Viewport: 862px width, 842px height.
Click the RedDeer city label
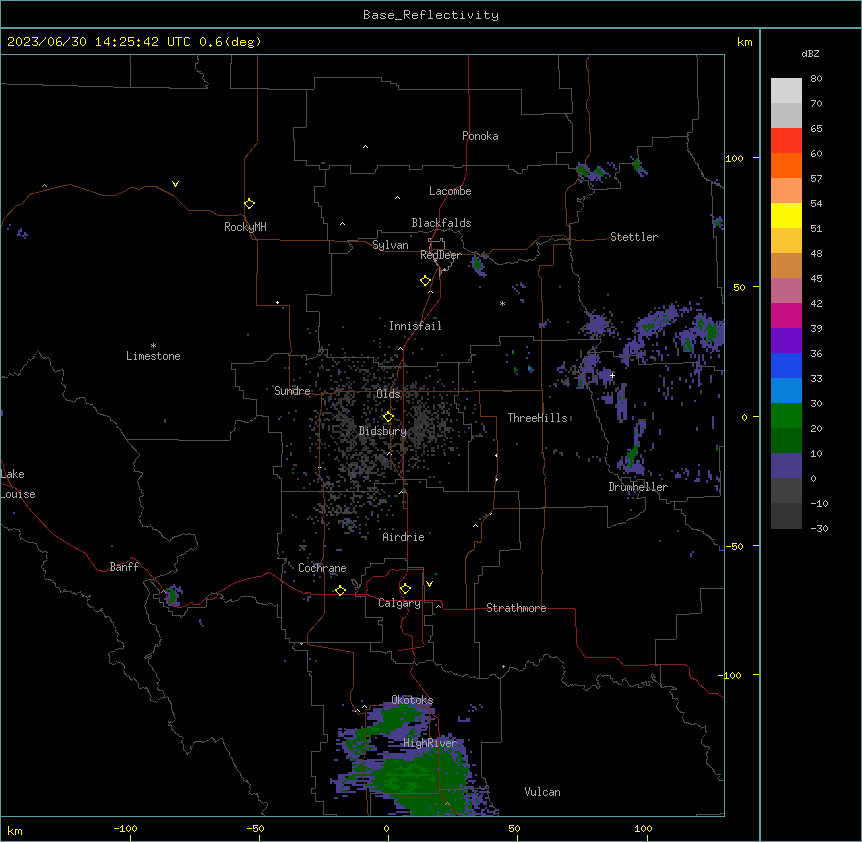[x=440, y=255]
